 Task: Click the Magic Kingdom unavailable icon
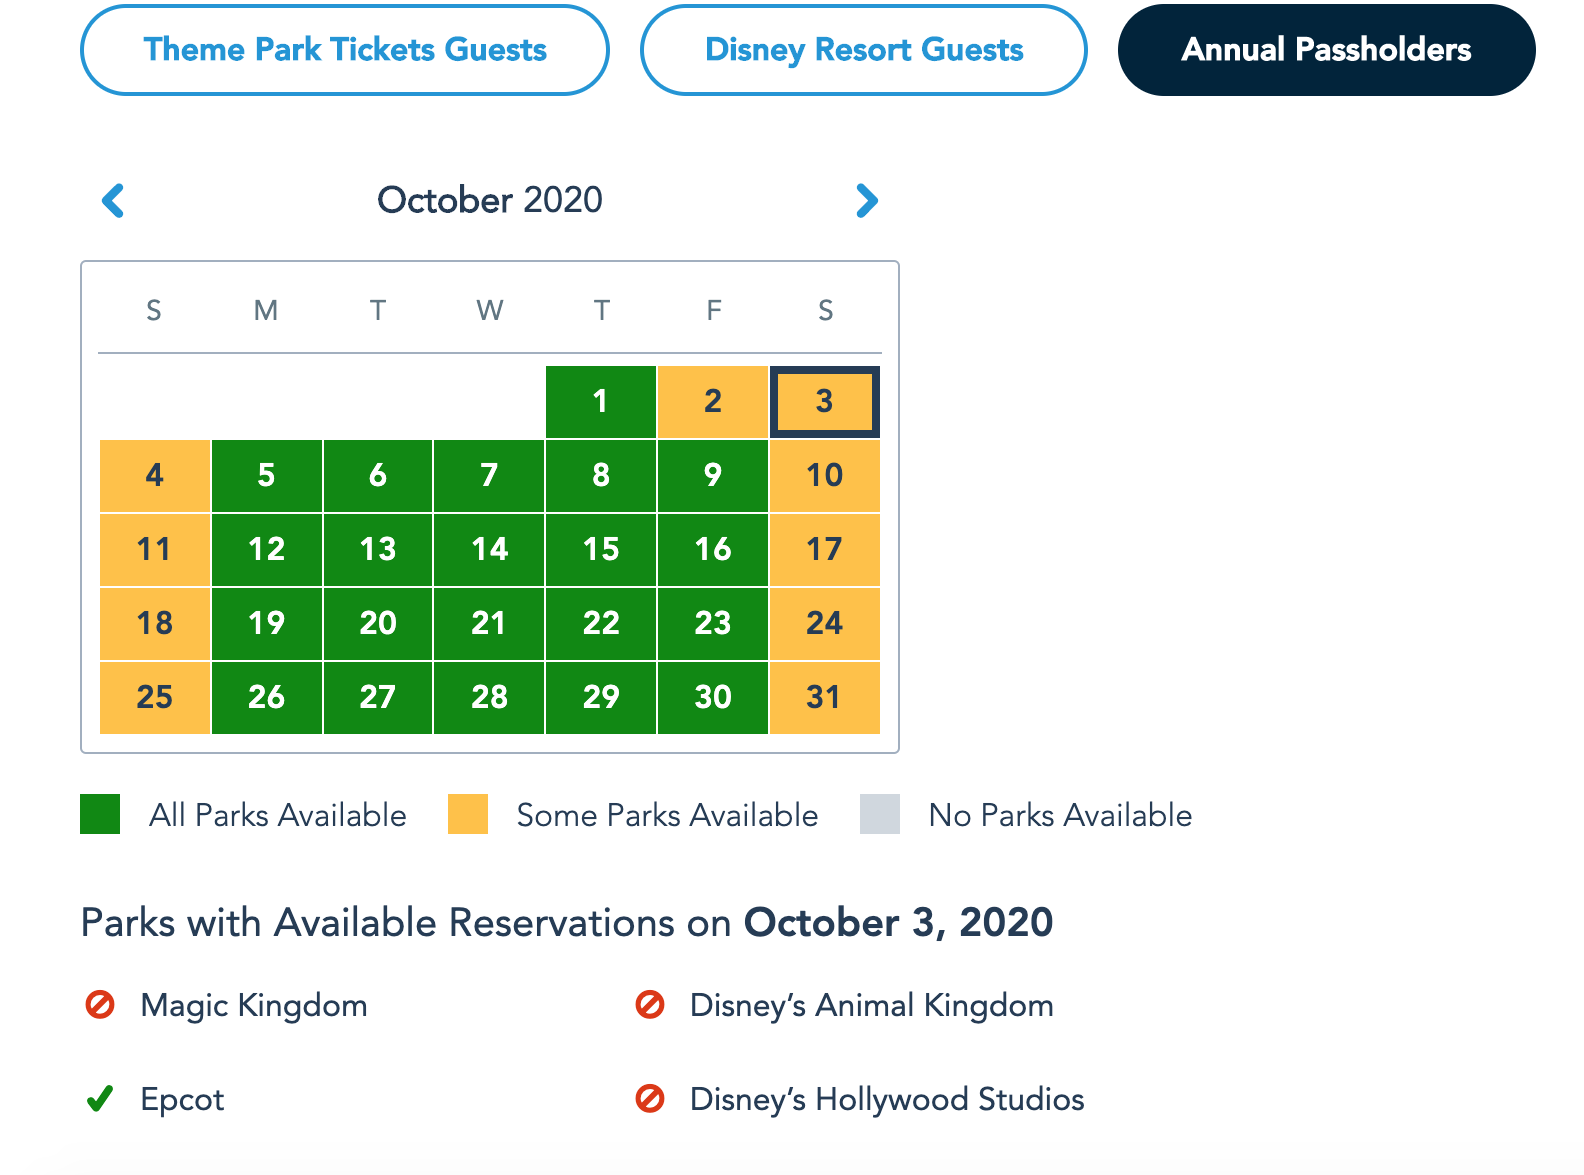click(100, 1004)
